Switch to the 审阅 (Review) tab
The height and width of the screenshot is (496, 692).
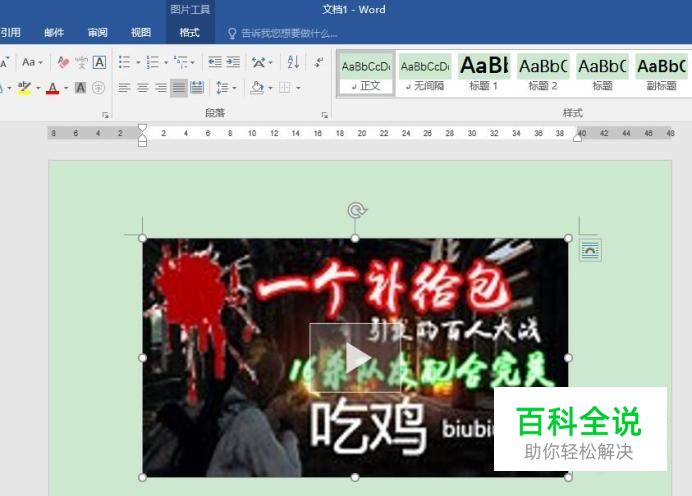pyautogui.click(x=98, y=32)
